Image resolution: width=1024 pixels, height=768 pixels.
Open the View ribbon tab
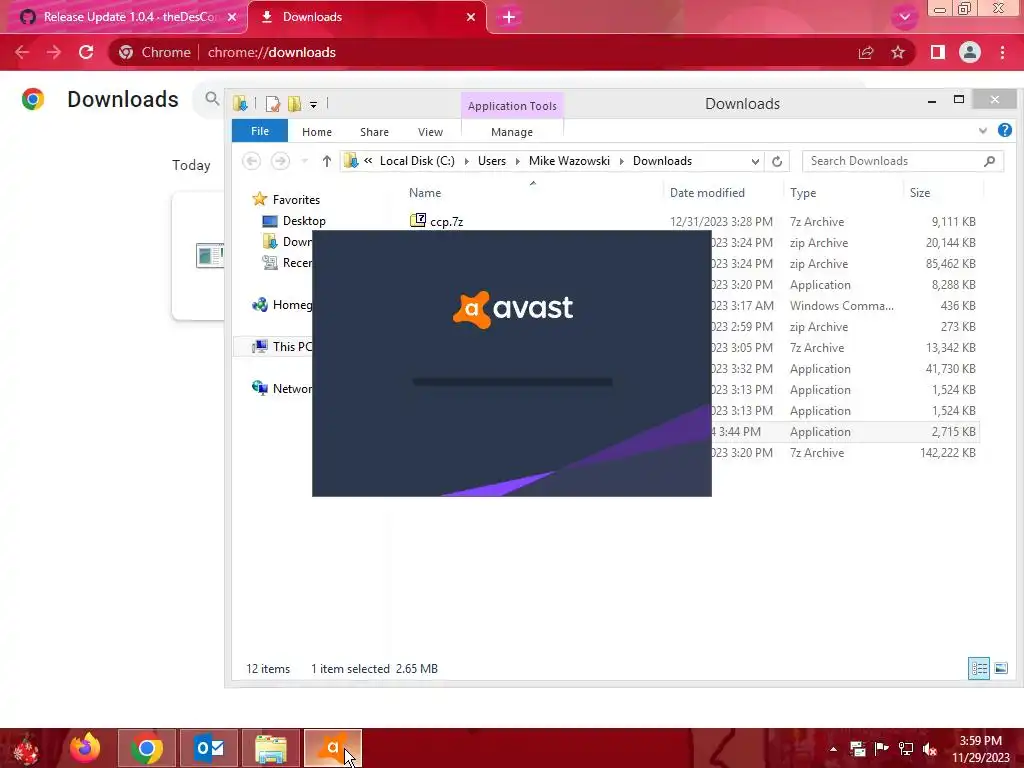pos(430,132)
